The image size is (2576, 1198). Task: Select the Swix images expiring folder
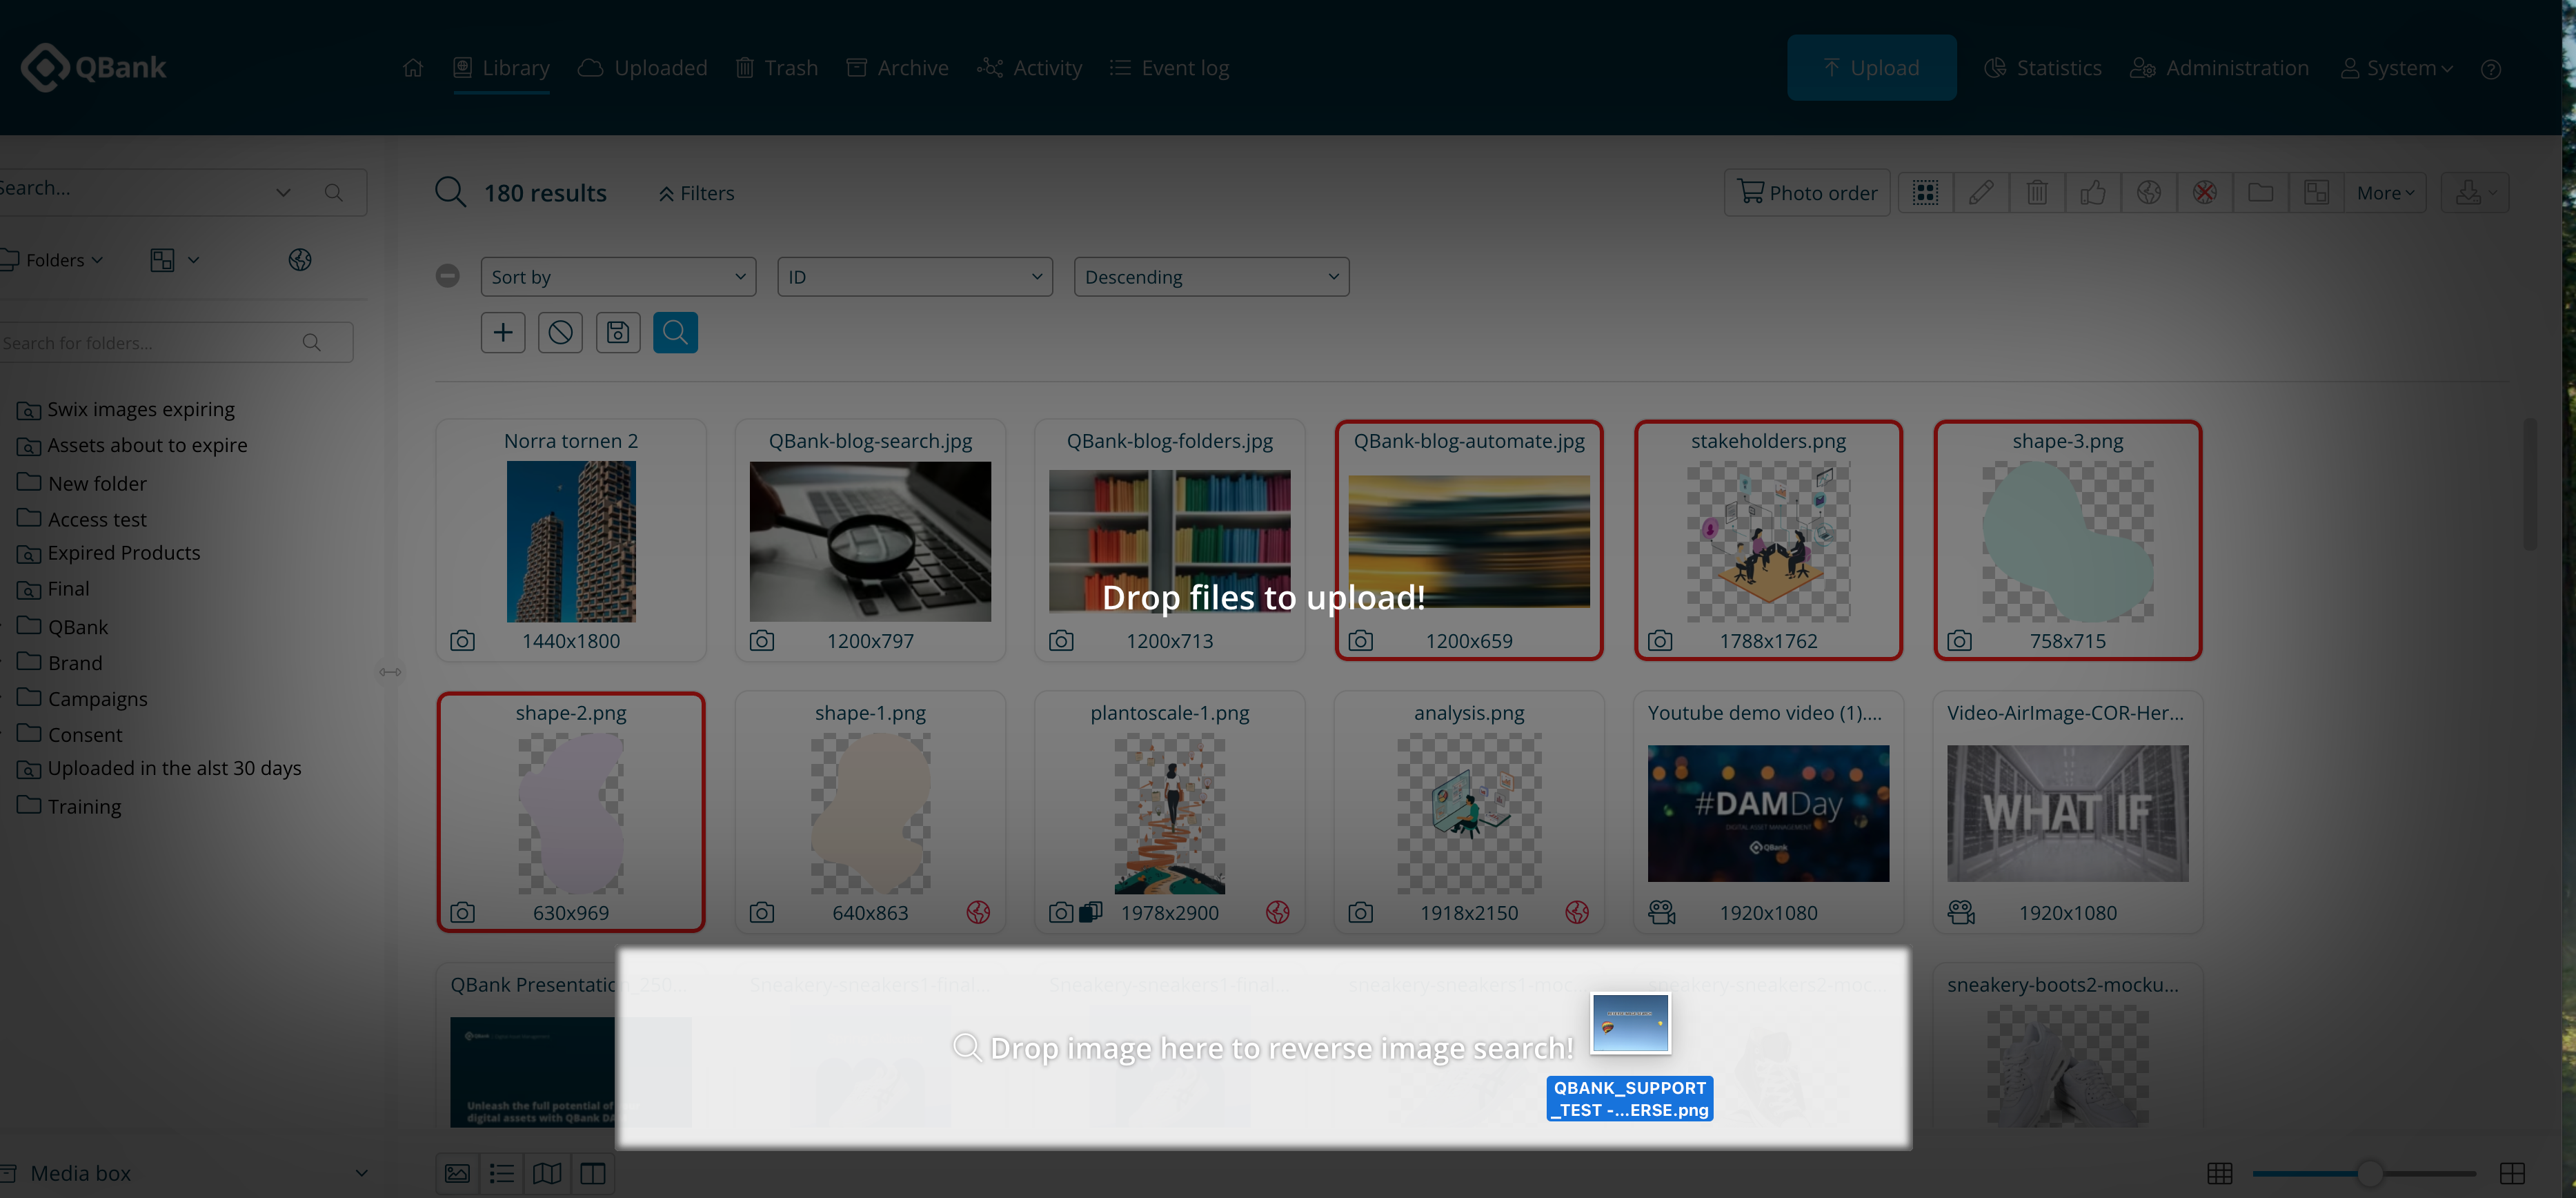pos(126,409)
